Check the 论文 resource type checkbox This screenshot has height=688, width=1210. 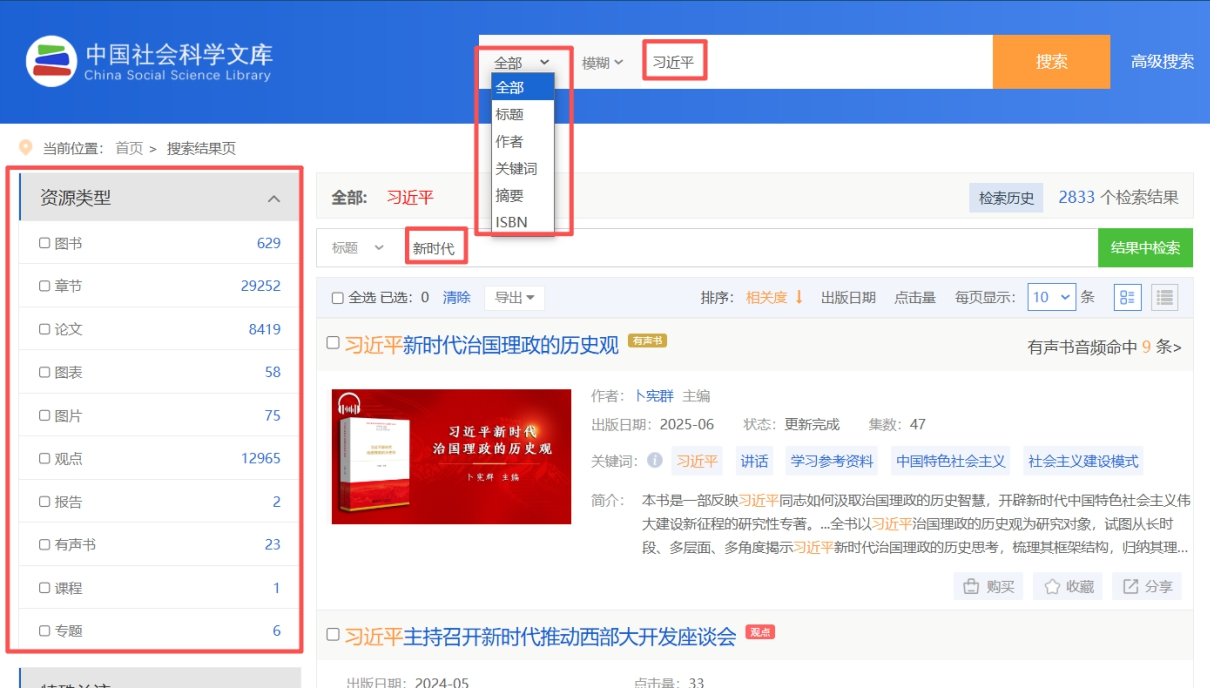point(44,329)
